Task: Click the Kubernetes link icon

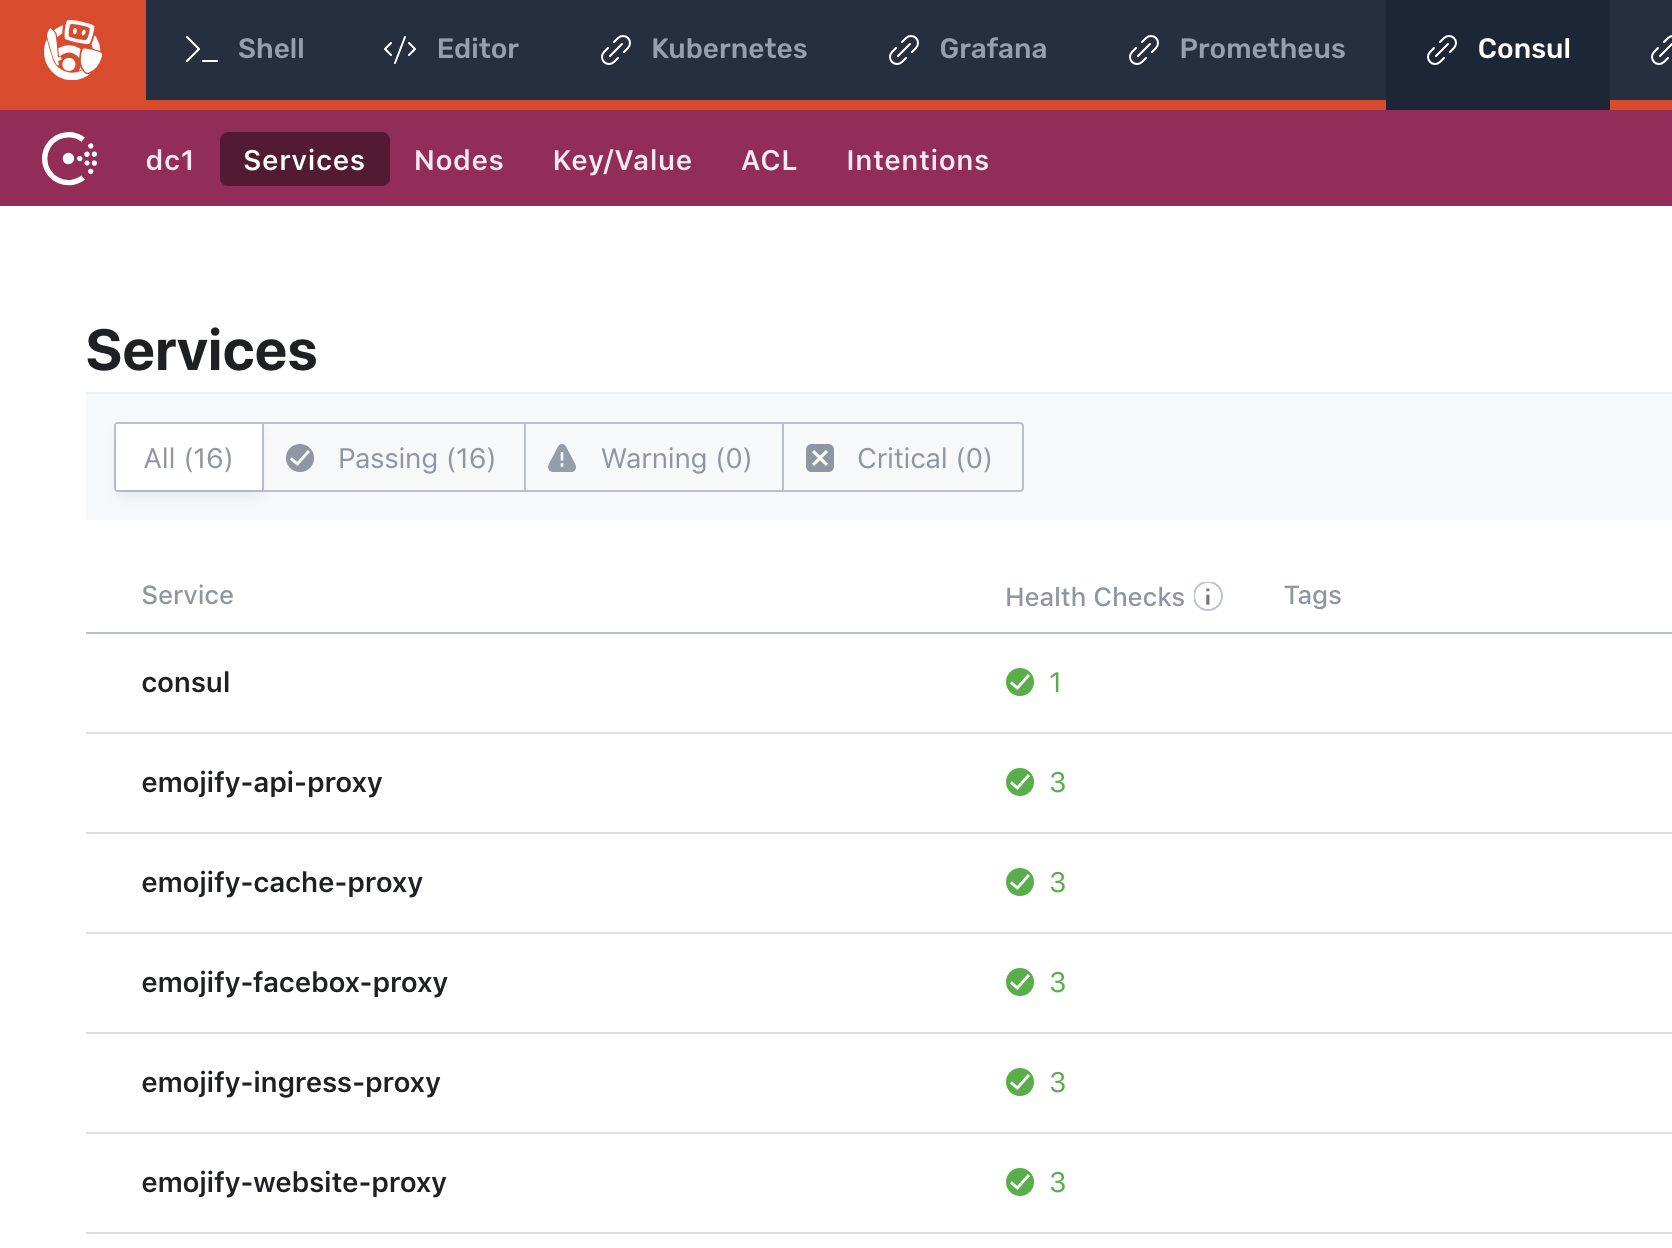Action: tap(616, 49)
